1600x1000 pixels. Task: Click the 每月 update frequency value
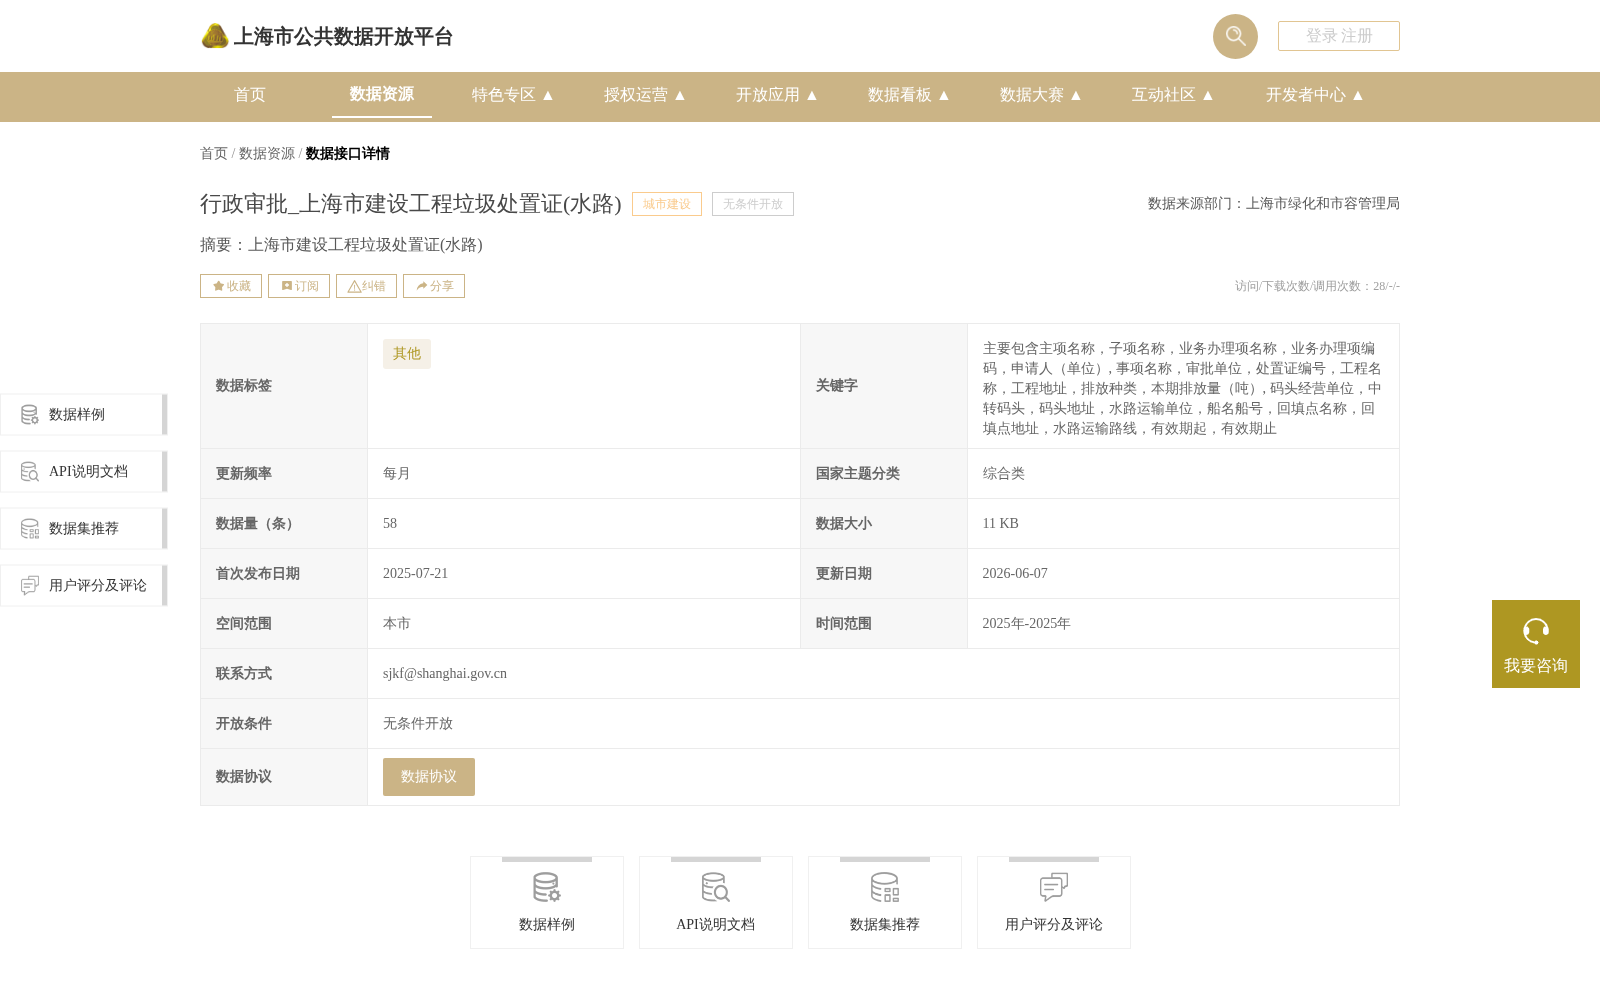coord(397,474)
